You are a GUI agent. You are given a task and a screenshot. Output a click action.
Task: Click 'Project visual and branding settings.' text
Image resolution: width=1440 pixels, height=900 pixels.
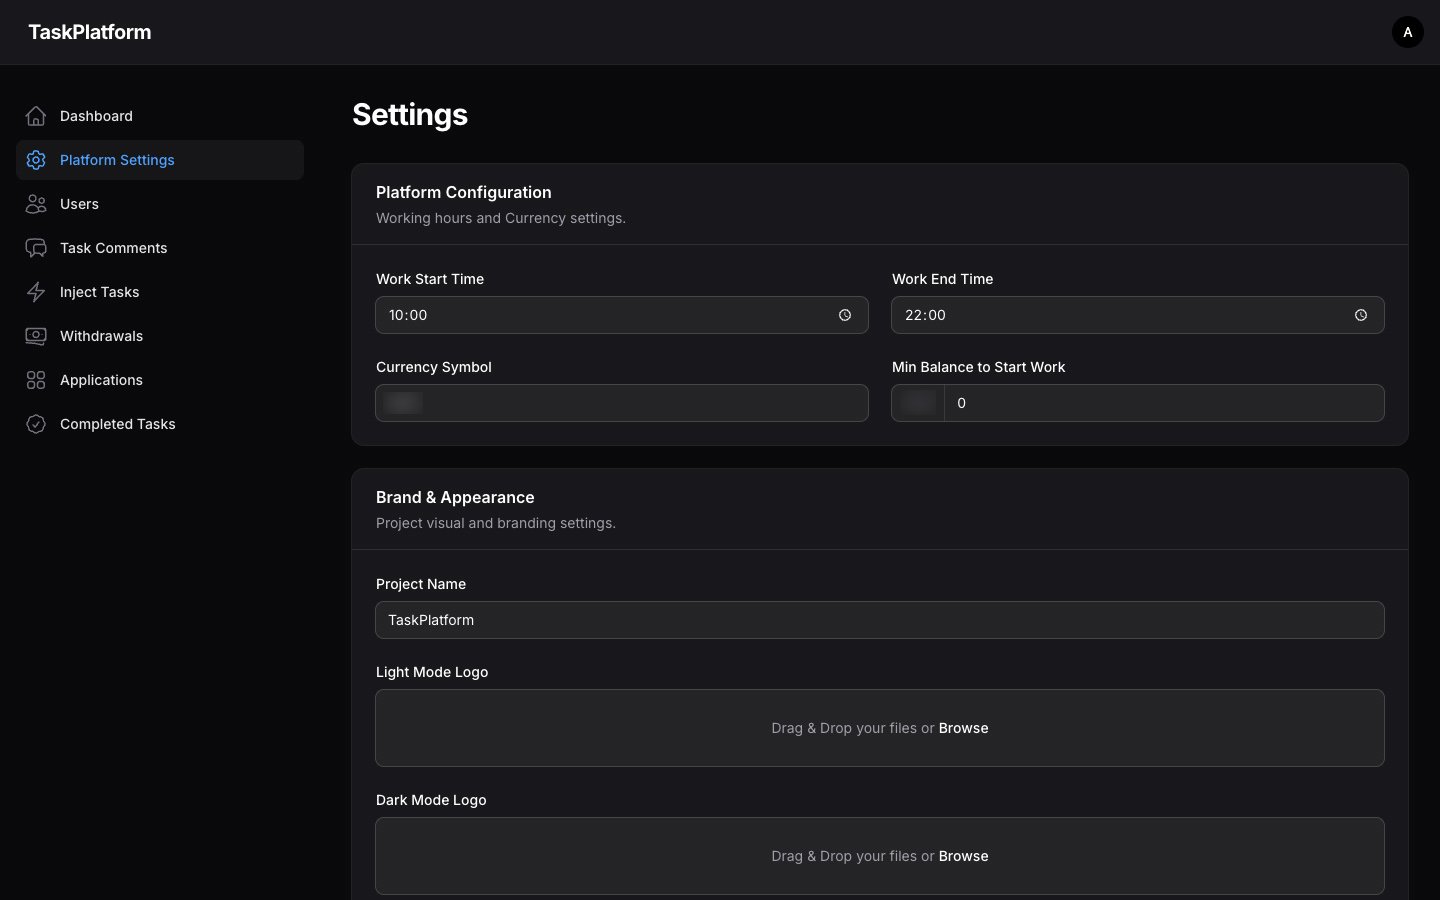click(496, 523)
